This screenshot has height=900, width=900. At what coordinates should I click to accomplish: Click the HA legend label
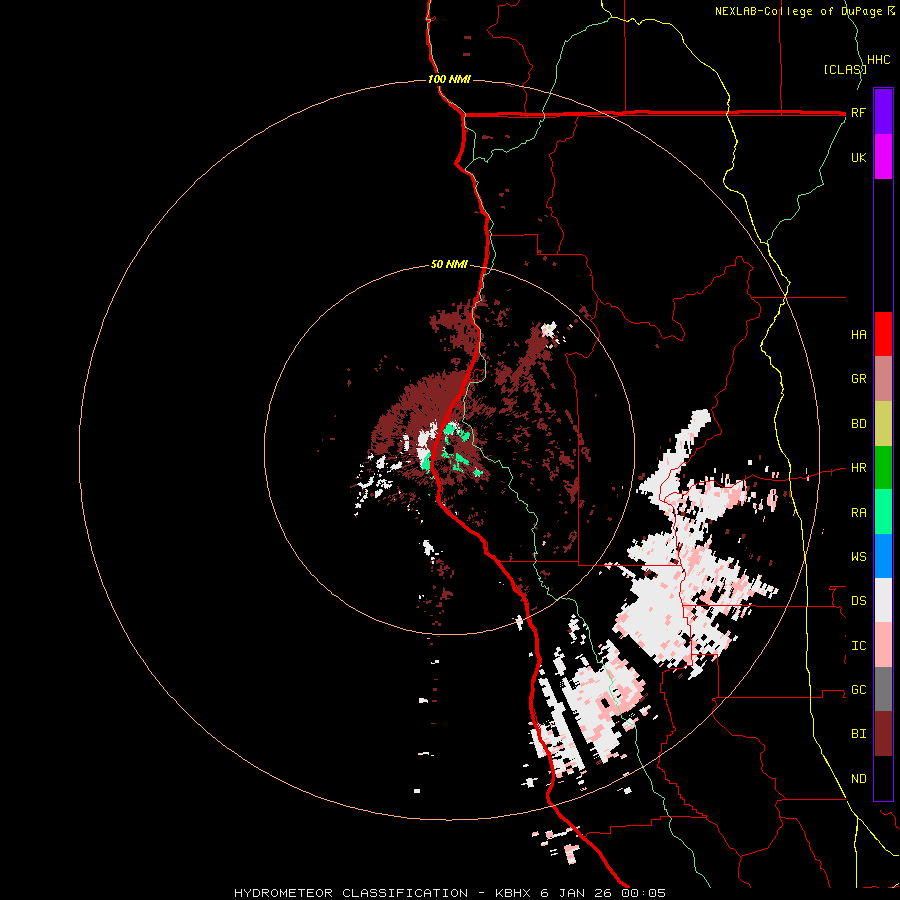[858, 334]
